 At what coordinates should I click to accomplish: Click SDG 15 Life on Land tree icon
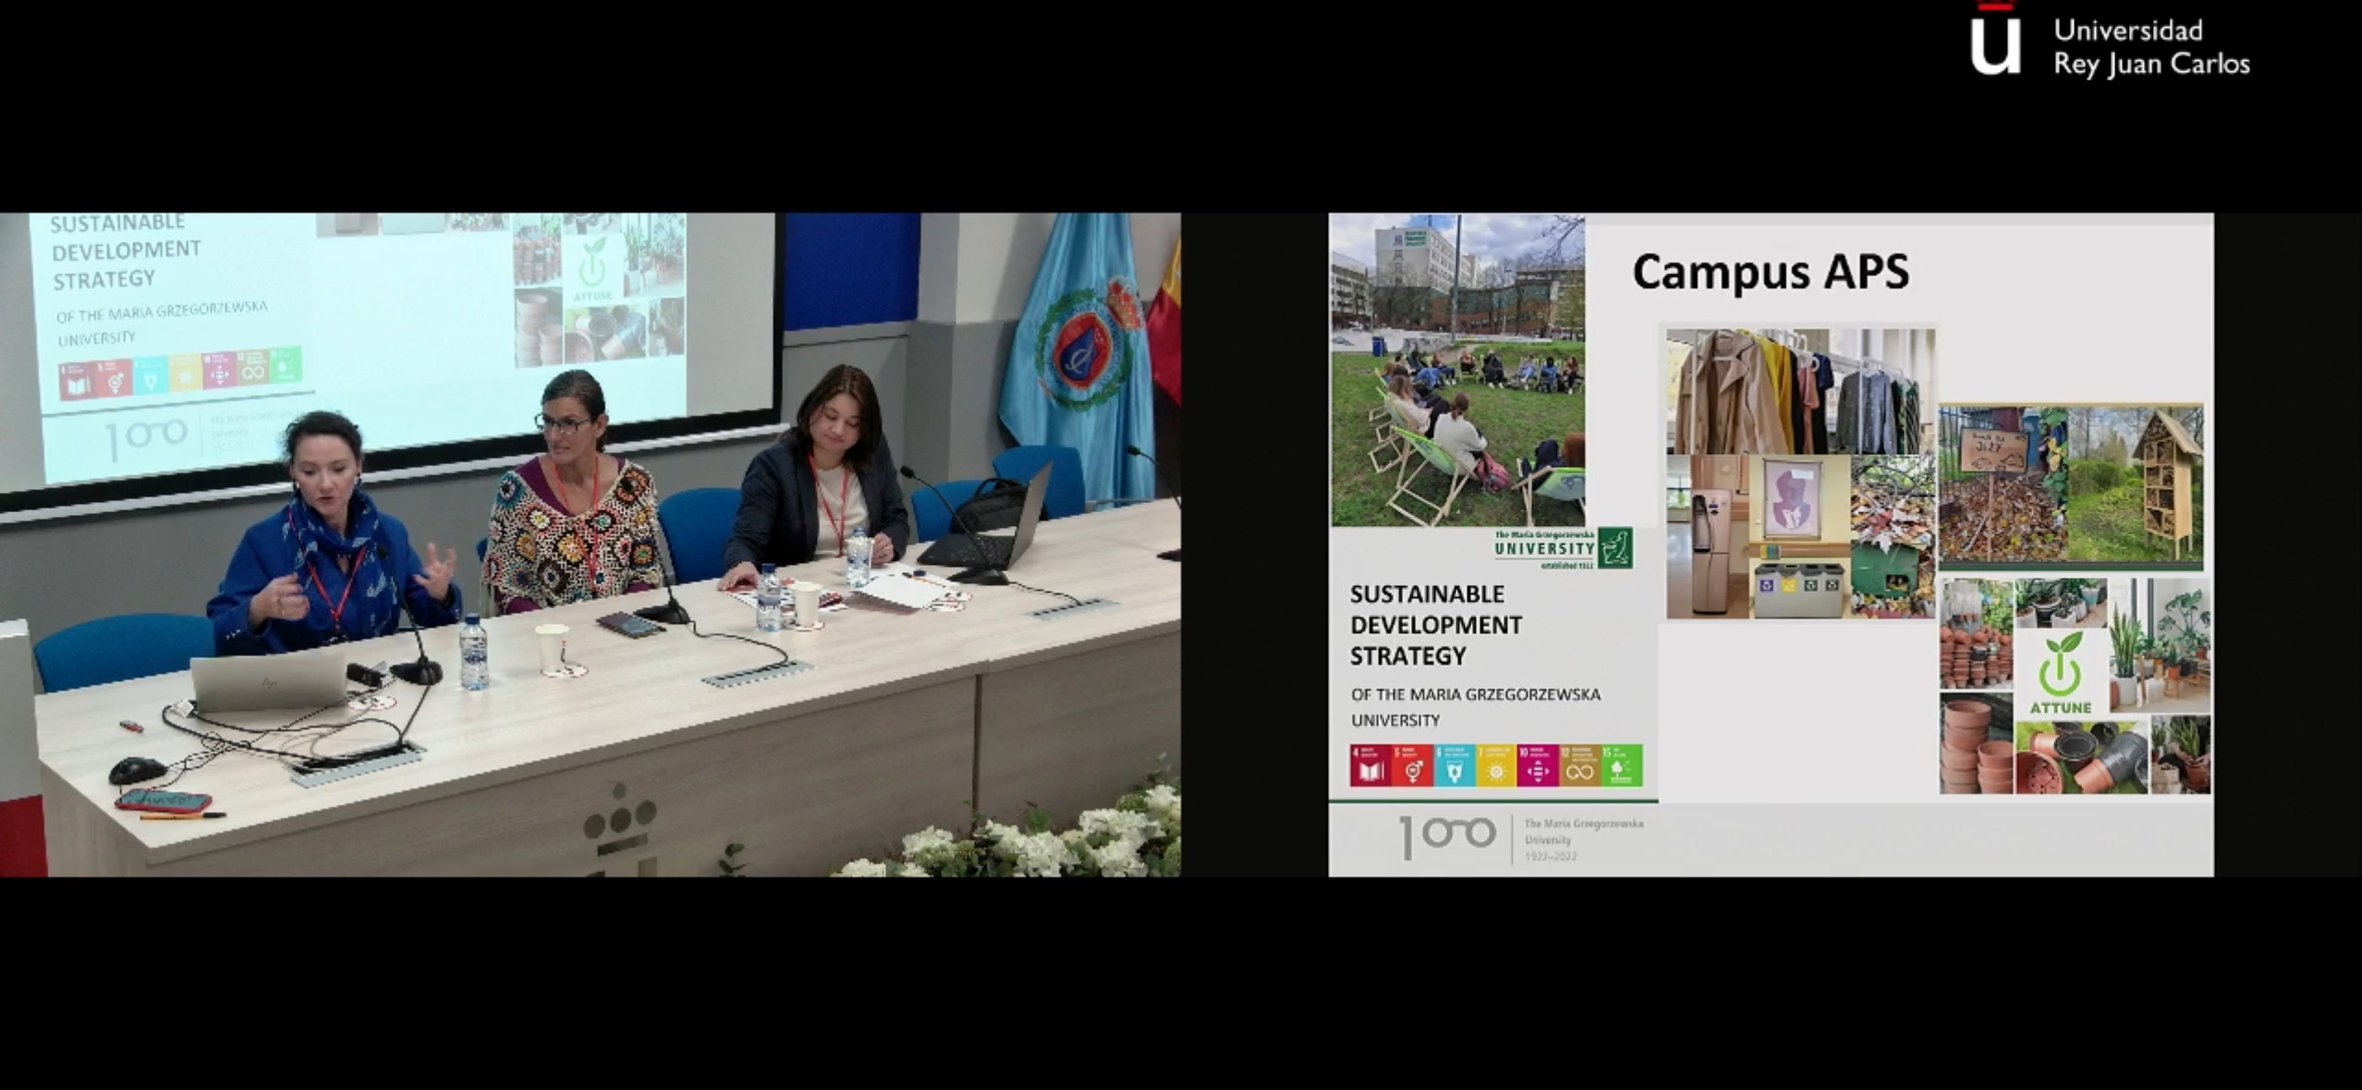(1621, 766)
